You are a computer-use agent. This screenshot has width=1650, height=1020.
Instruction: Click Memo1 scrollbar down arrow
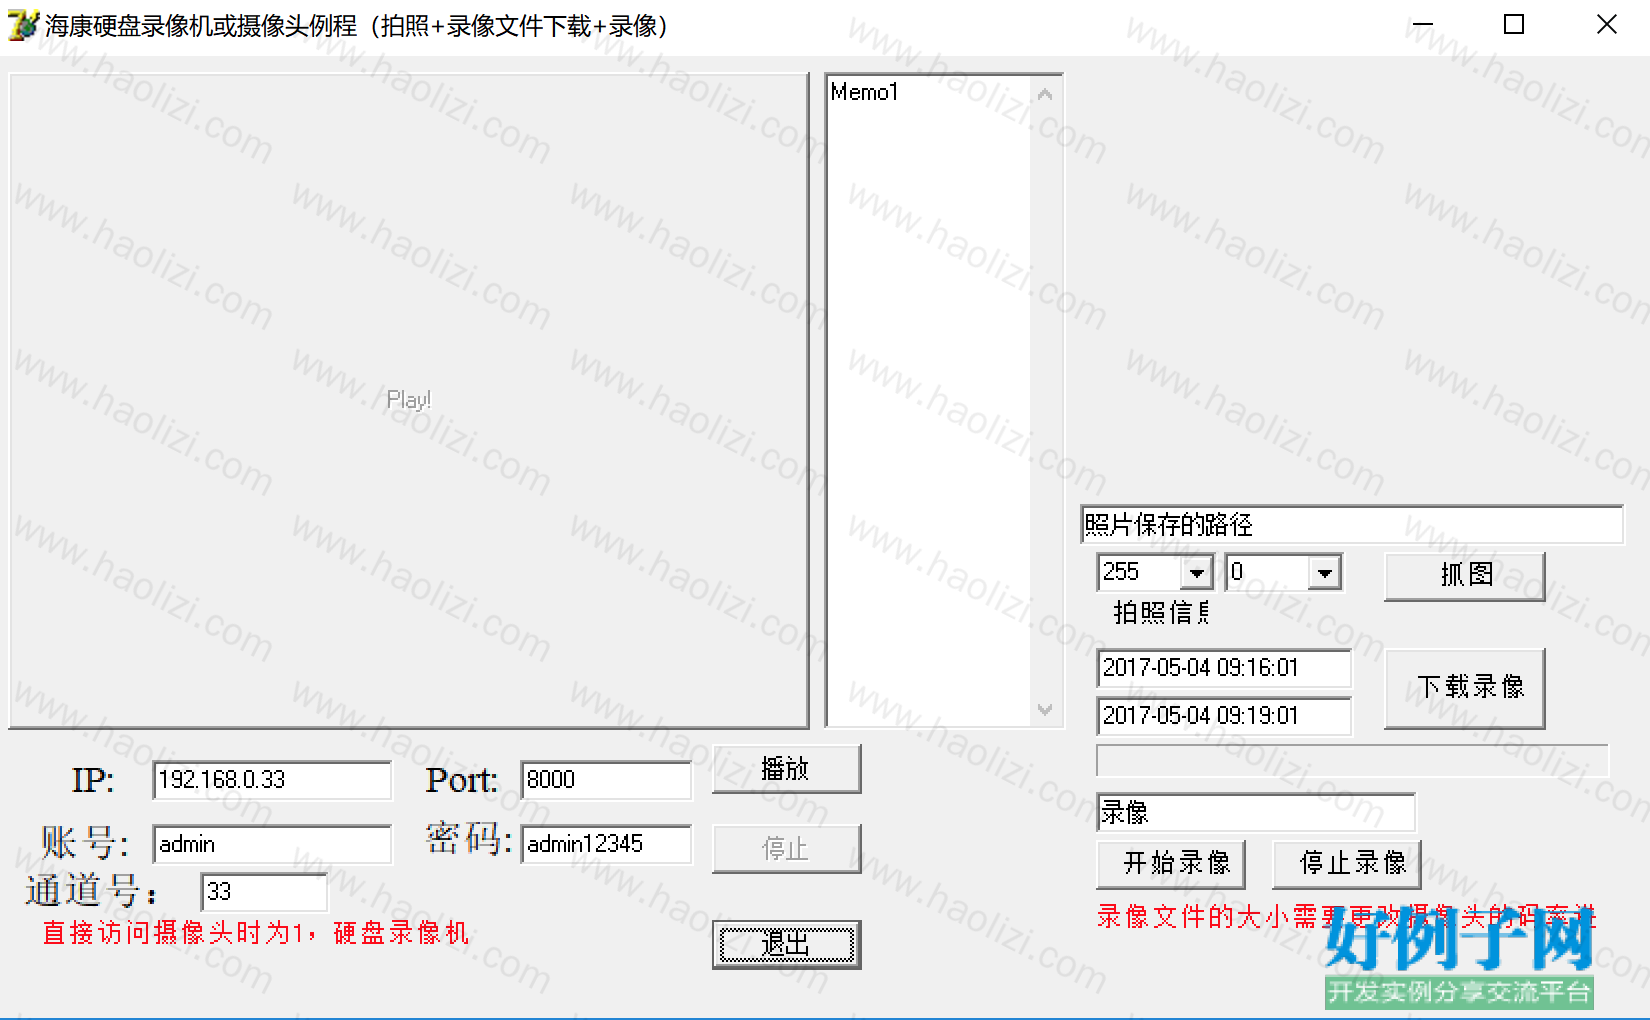click(1045, 709)
